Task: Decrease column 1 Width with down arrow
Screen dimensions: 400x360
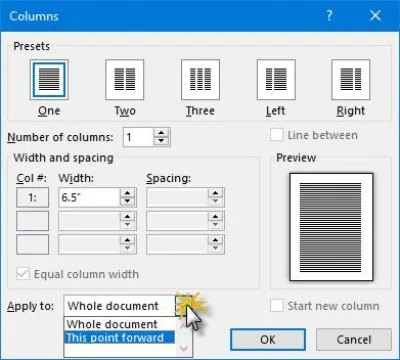Action: (x=127, y=201)
